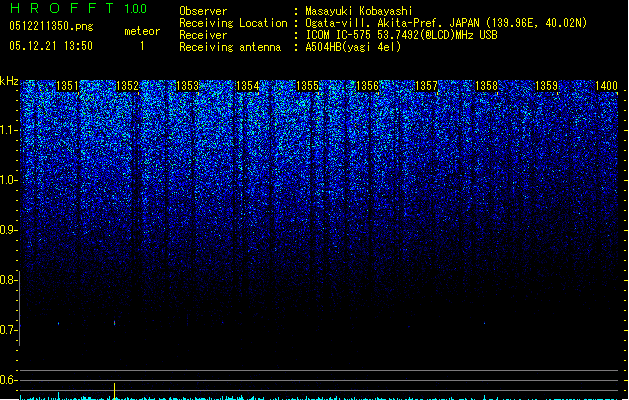Click the ICOM IC-575 53.7492 MHz USB text
The width and height of the screenshot is (629, 400).
402,35
